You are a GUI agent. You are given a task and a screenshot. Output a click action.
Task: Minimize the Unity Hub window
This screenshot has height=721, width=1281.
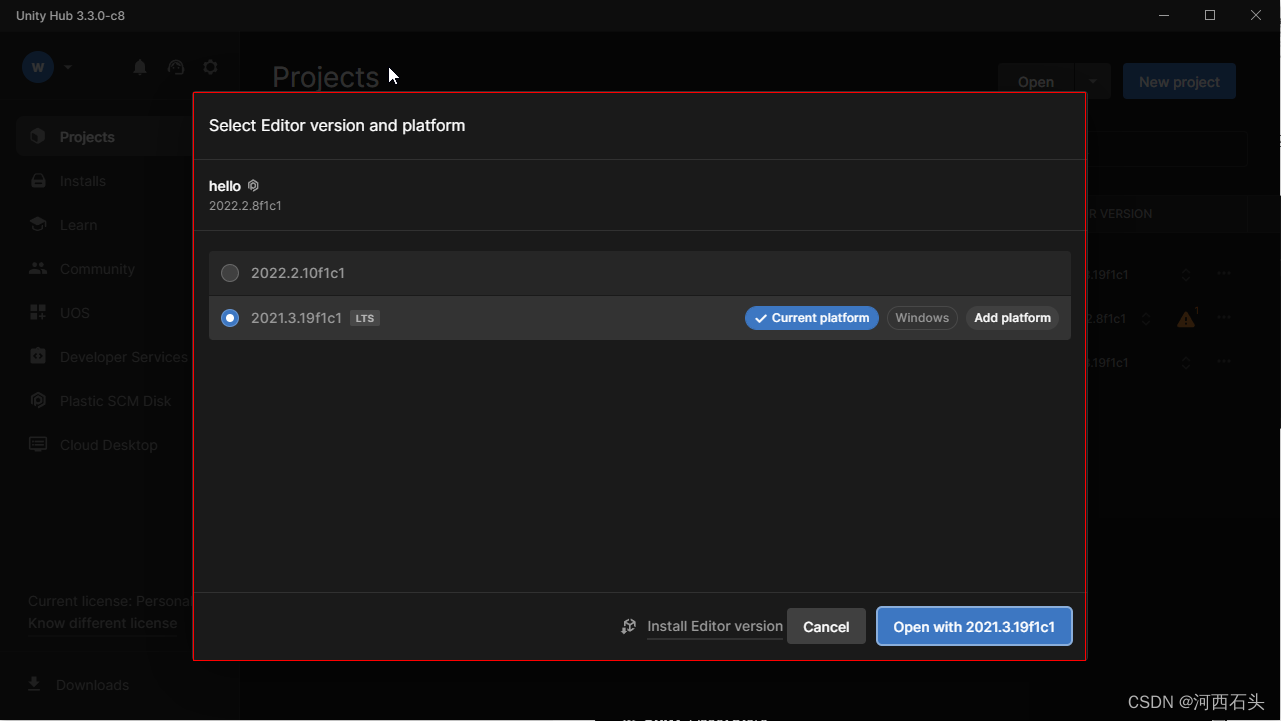[x=1164, y=15]
